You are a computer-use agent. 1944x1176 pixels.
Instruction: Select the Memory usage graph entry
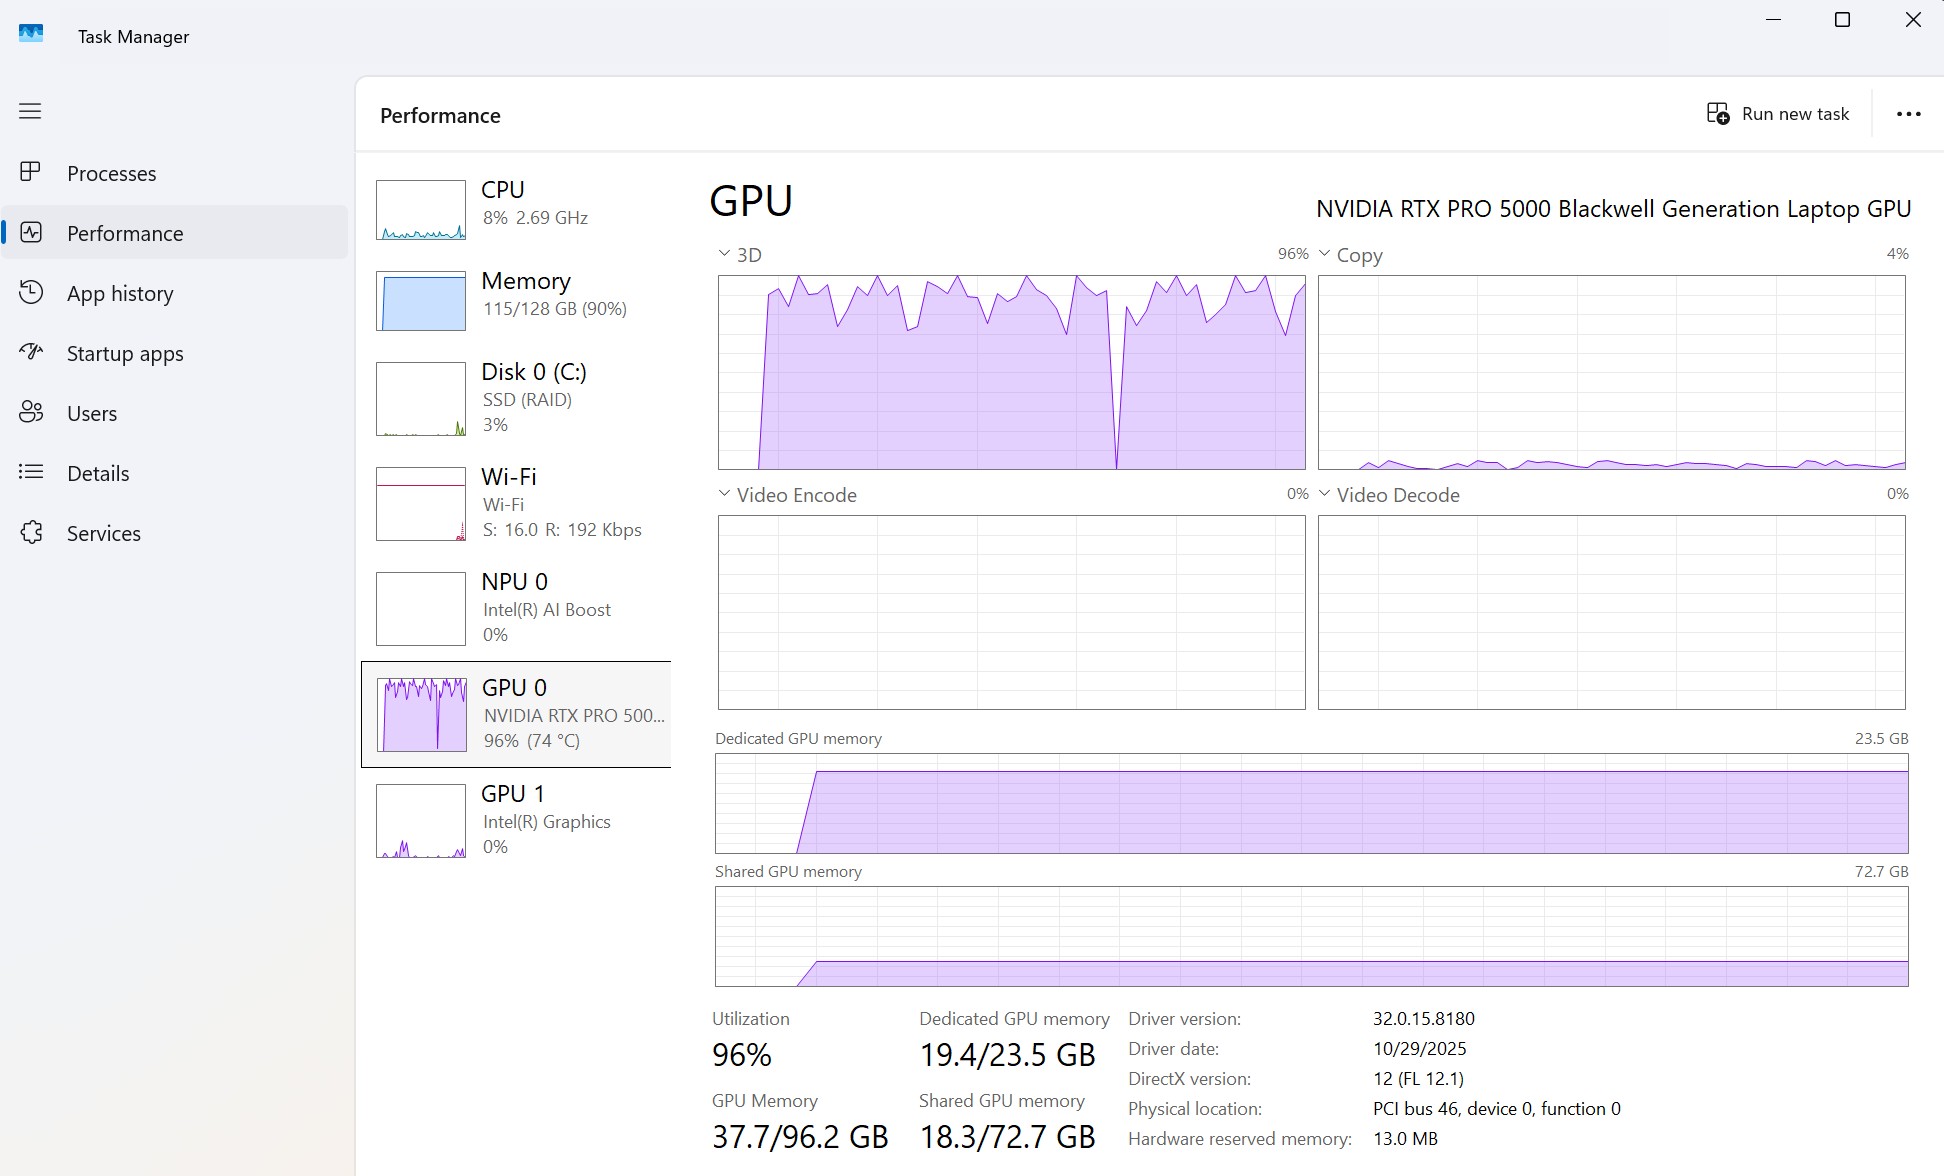click(420, 300)
